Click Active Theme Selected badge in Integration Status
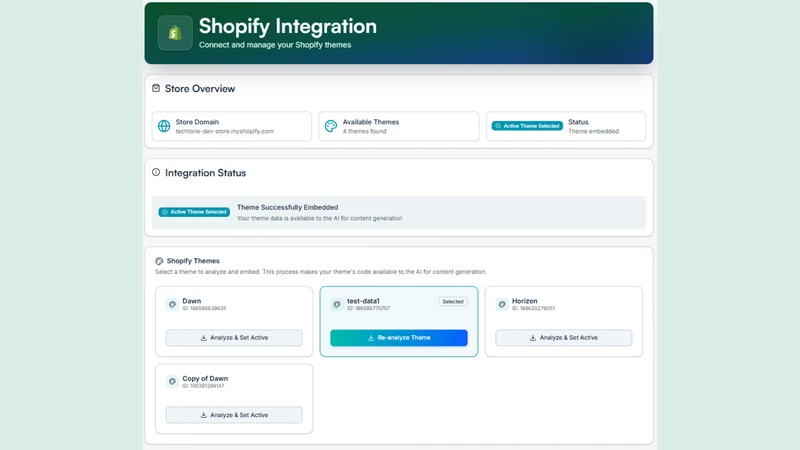 click(194, 212)
